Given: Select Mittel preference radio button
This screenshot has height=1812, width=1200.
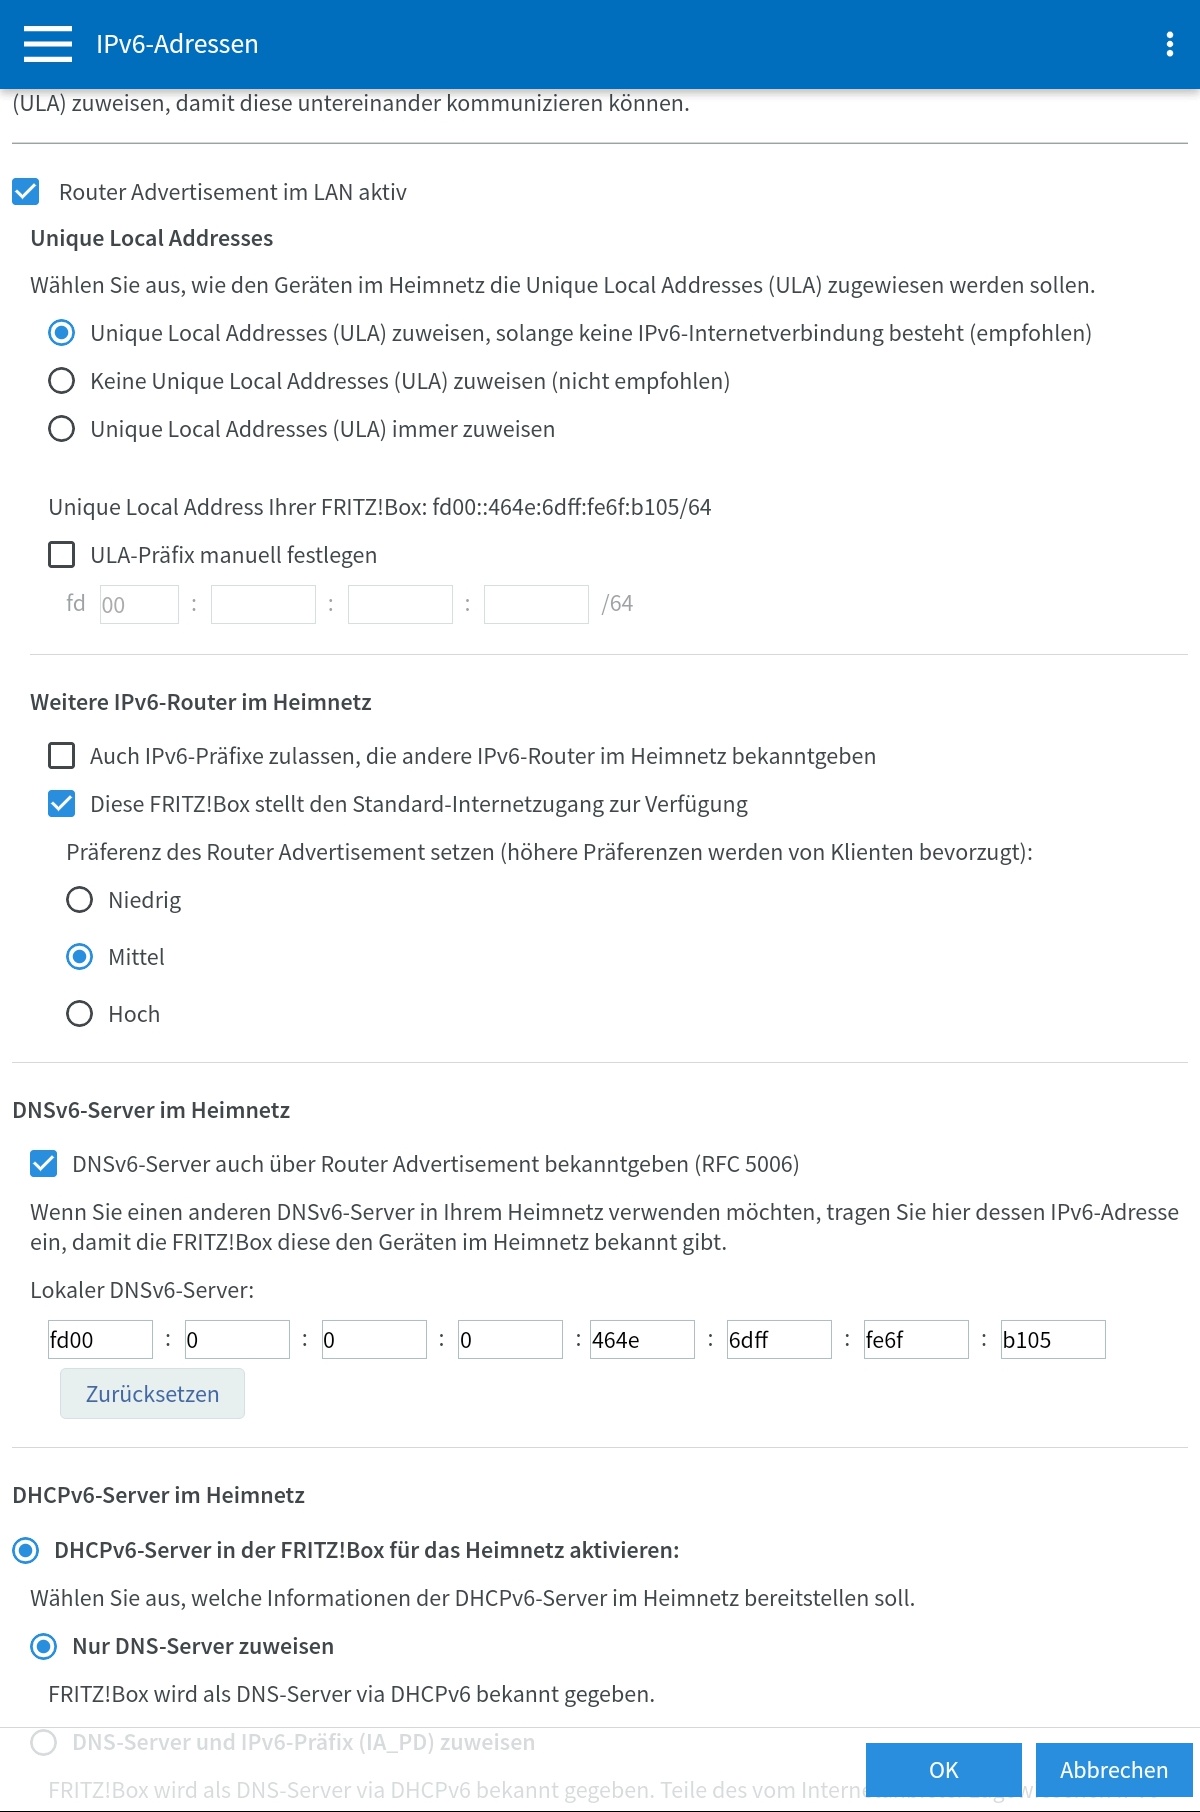Looking at the screenshot, I should point(80,957).
